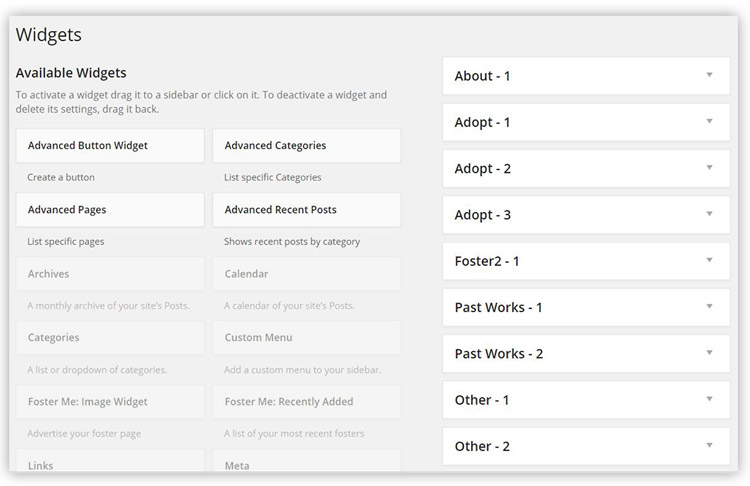Expand the Adopt - 2 sidebar arrow

[709, 167]
